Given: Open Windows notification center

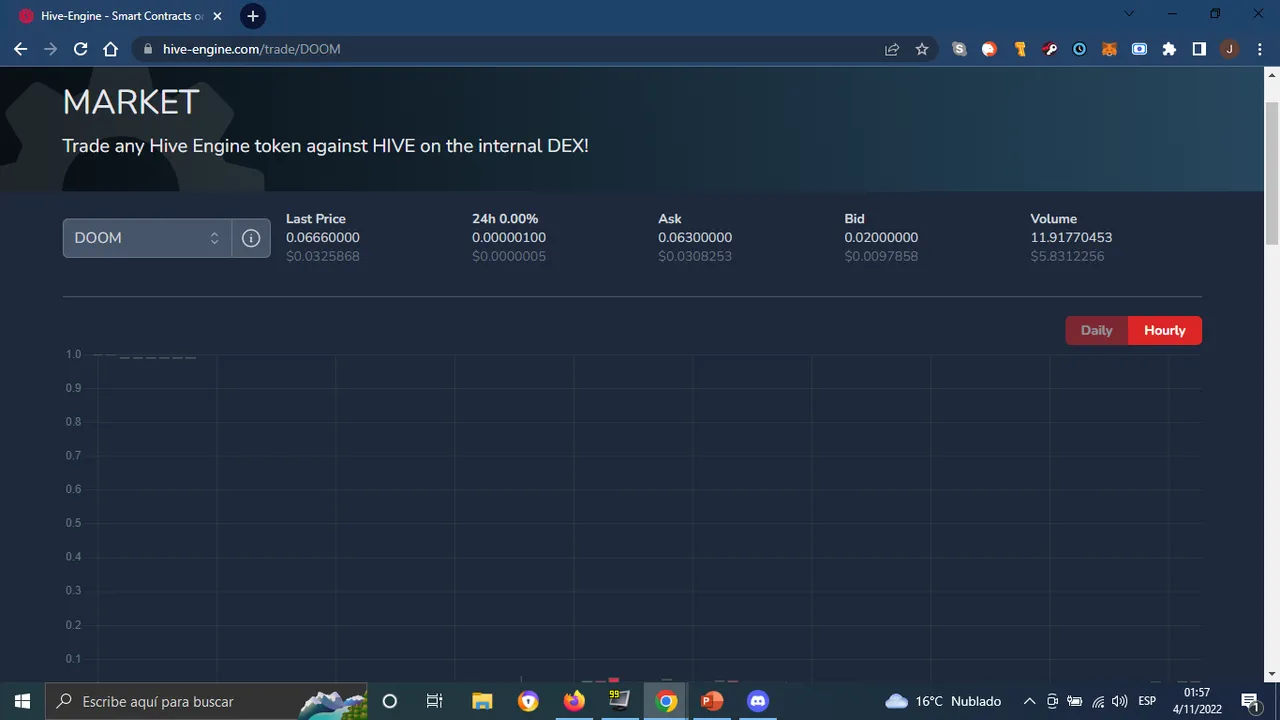Looking at the screenshot, I should coord(1249,701).
